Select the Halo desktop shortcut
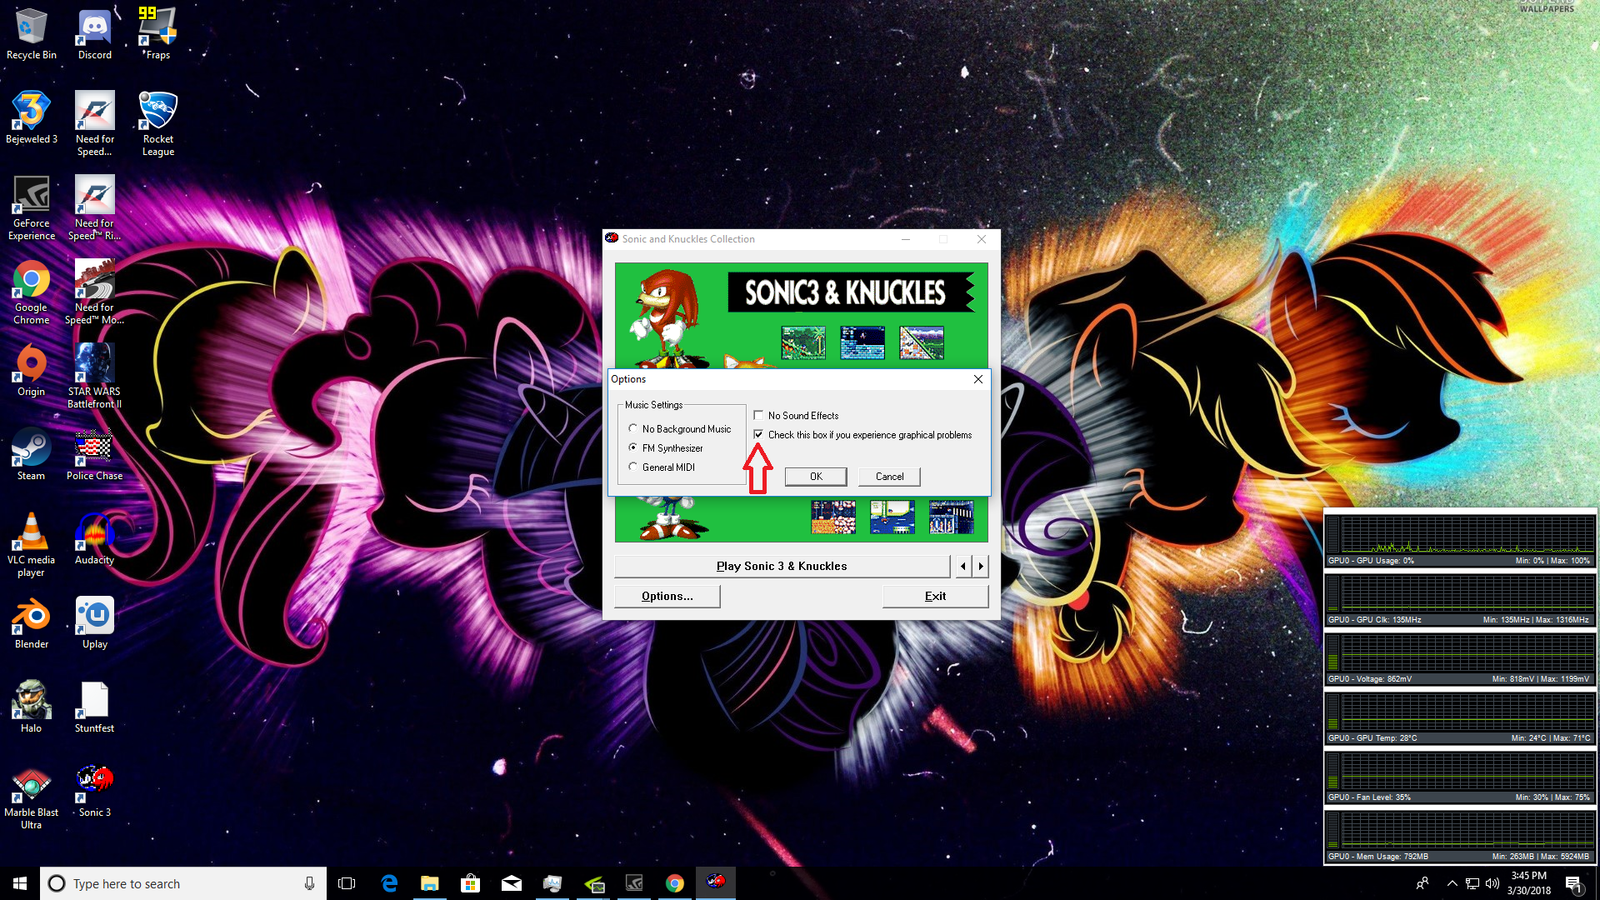The width and height of the screenshot is (1600, 900). coord(31,706)
